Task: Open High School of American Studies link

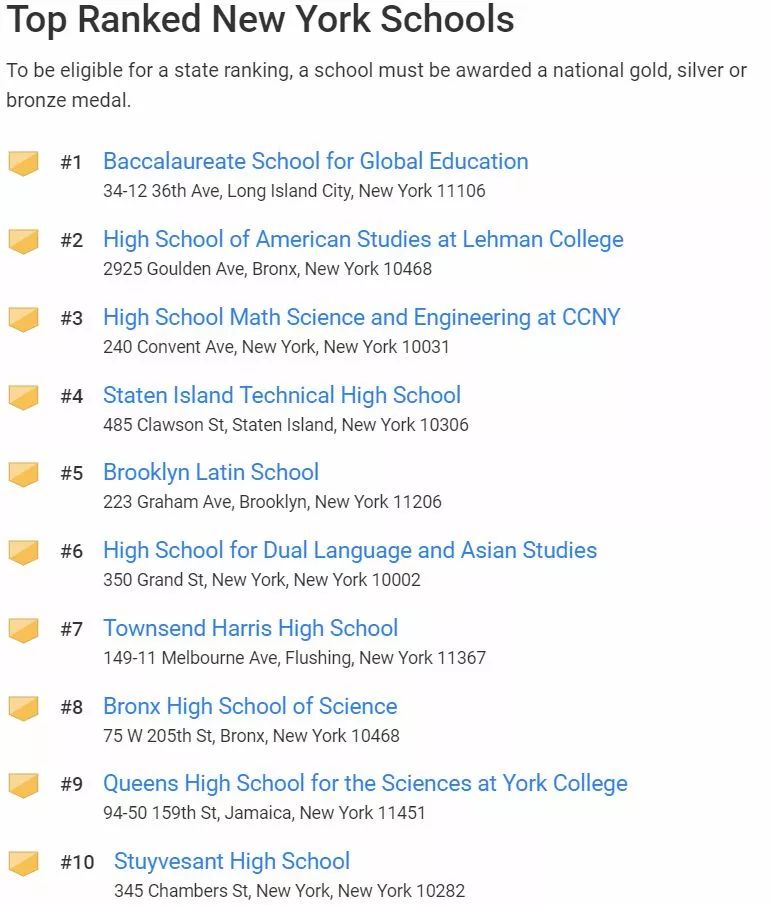Action: pos(363,240)
